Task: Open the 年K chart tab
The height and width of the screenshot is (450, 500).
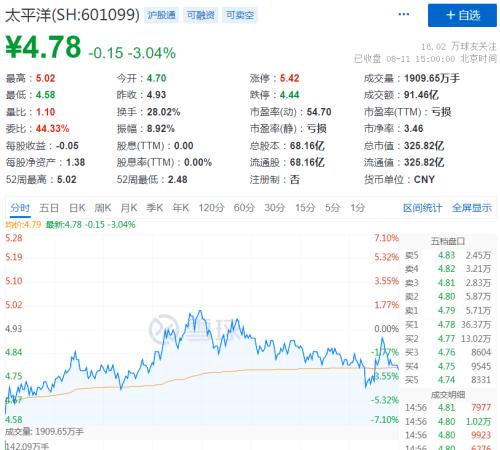Action: point(181,208)
